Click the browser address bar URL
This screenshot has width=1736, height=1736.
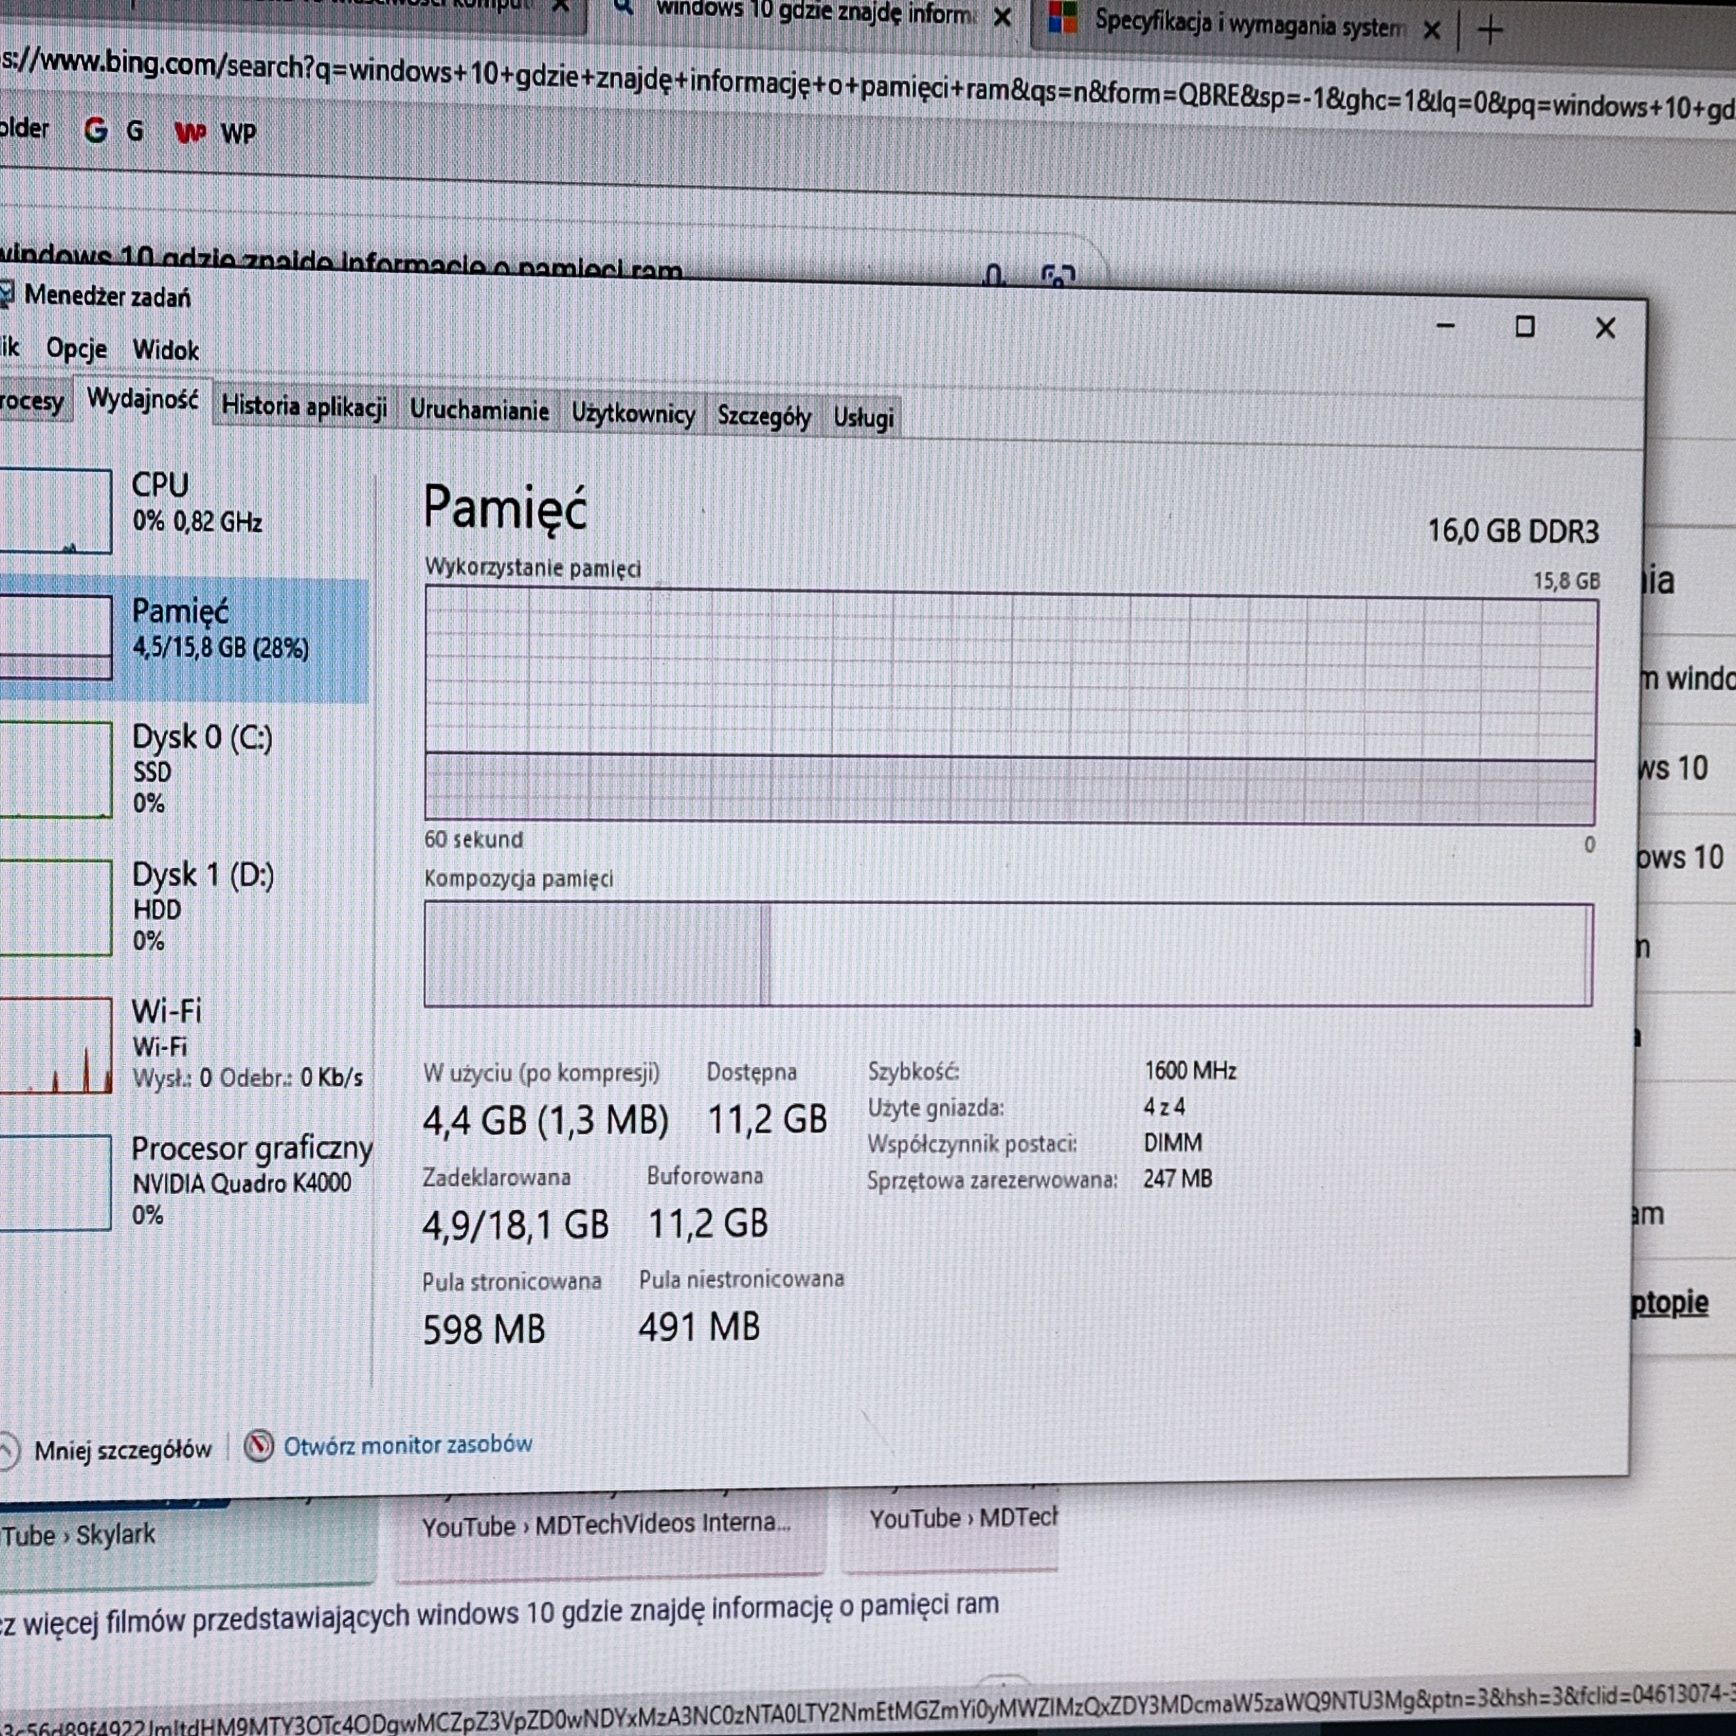tap(868, 88)
